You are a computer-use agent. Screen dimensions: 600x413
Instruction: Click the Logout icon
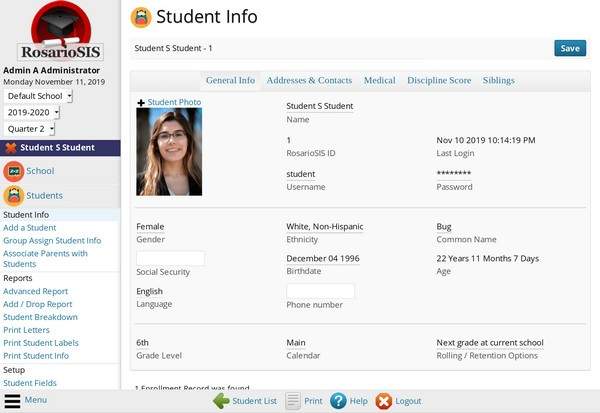[384, 401]
